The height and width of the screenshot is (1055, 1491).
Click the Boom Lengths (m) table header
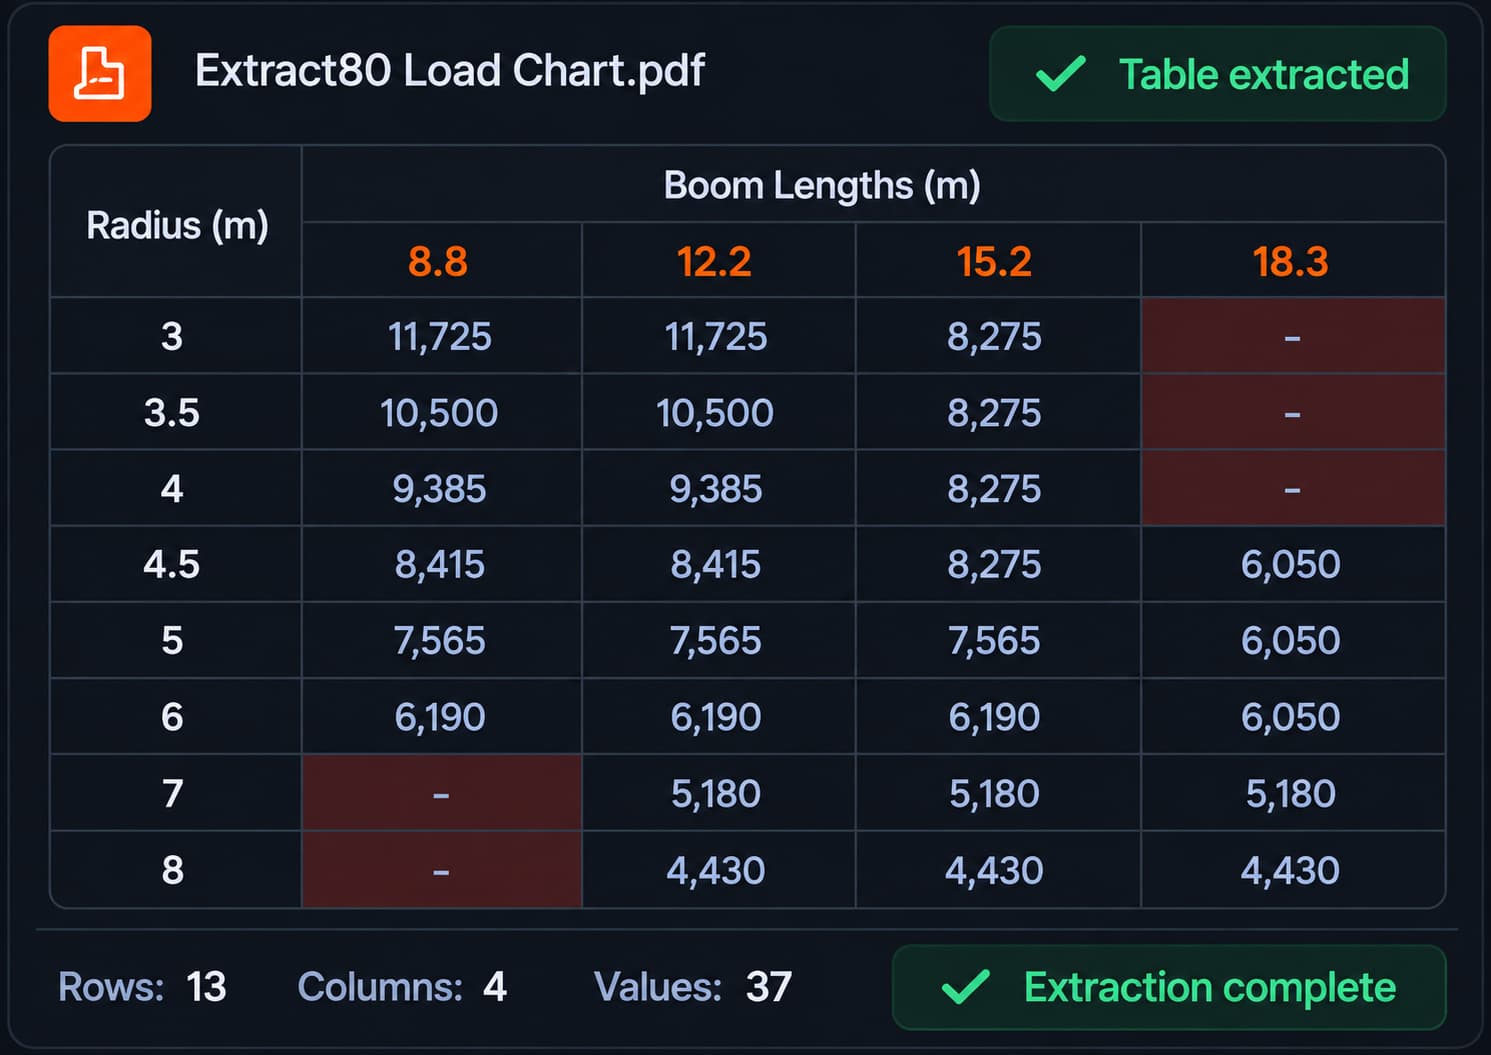pos(822,186)
